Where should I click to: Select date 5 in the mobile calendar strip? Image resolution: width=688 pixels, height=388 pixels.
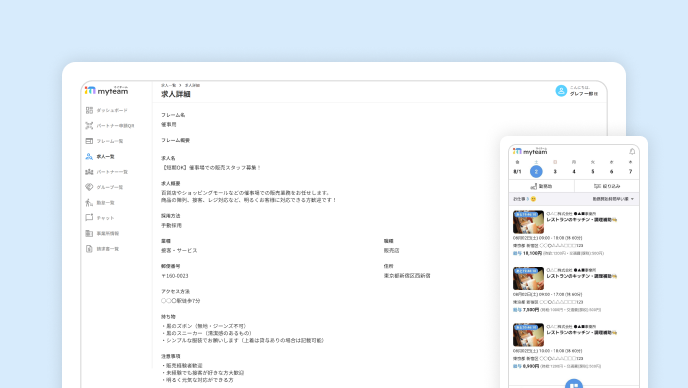click(593, 172)
